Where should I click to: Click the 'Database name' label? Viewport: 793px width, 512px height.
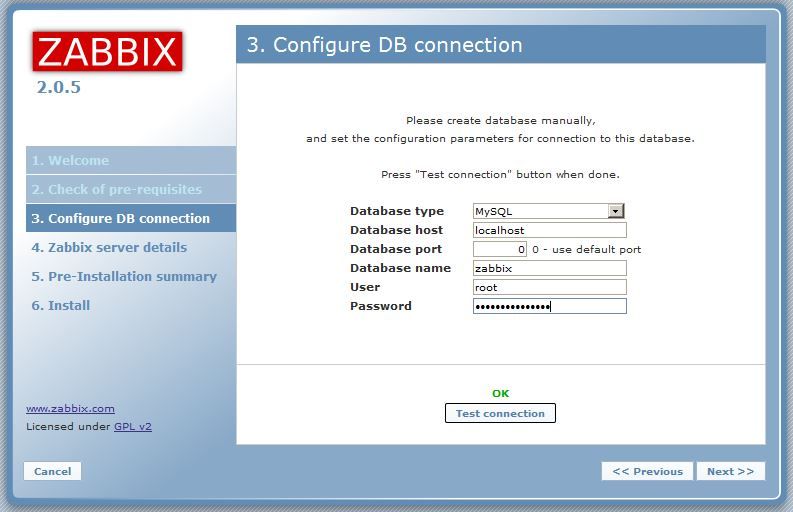[401, 268]
